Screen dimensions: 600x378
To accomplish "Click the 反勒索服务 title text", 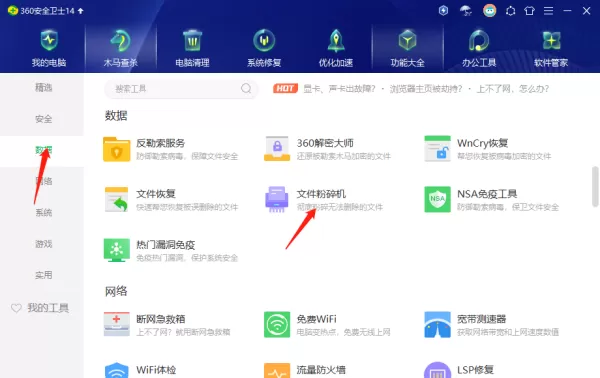I will coord(161,143).
